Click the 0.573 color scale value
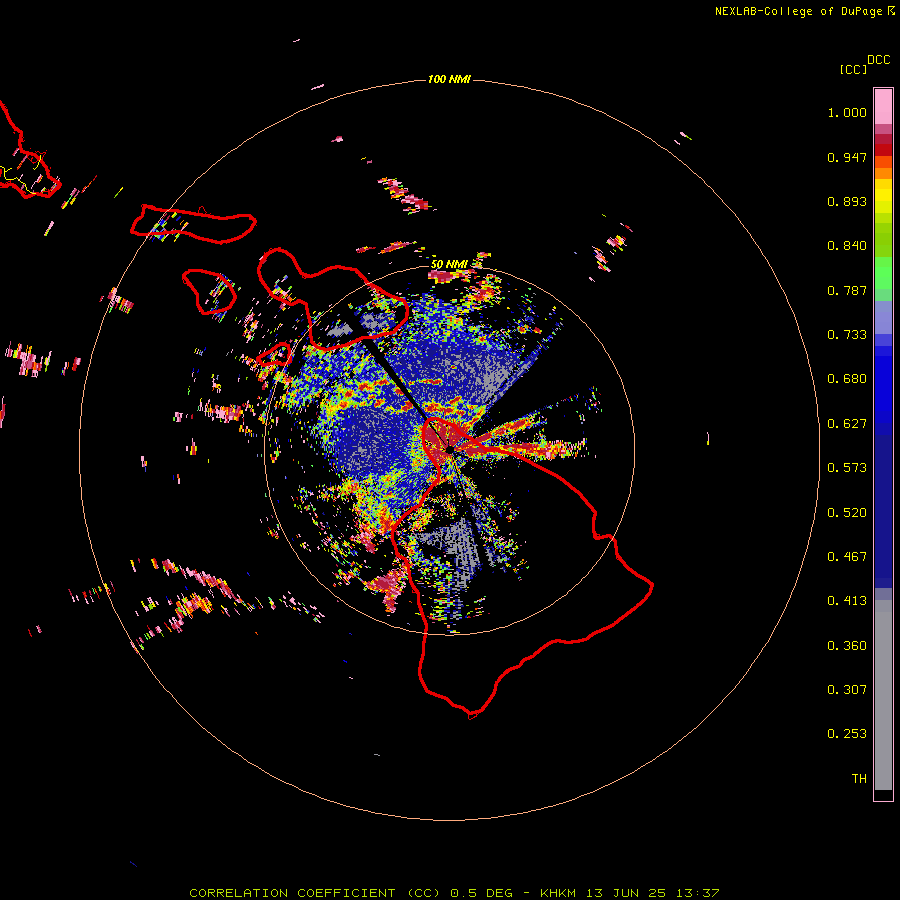900x900 pixels. coord(847,468)
